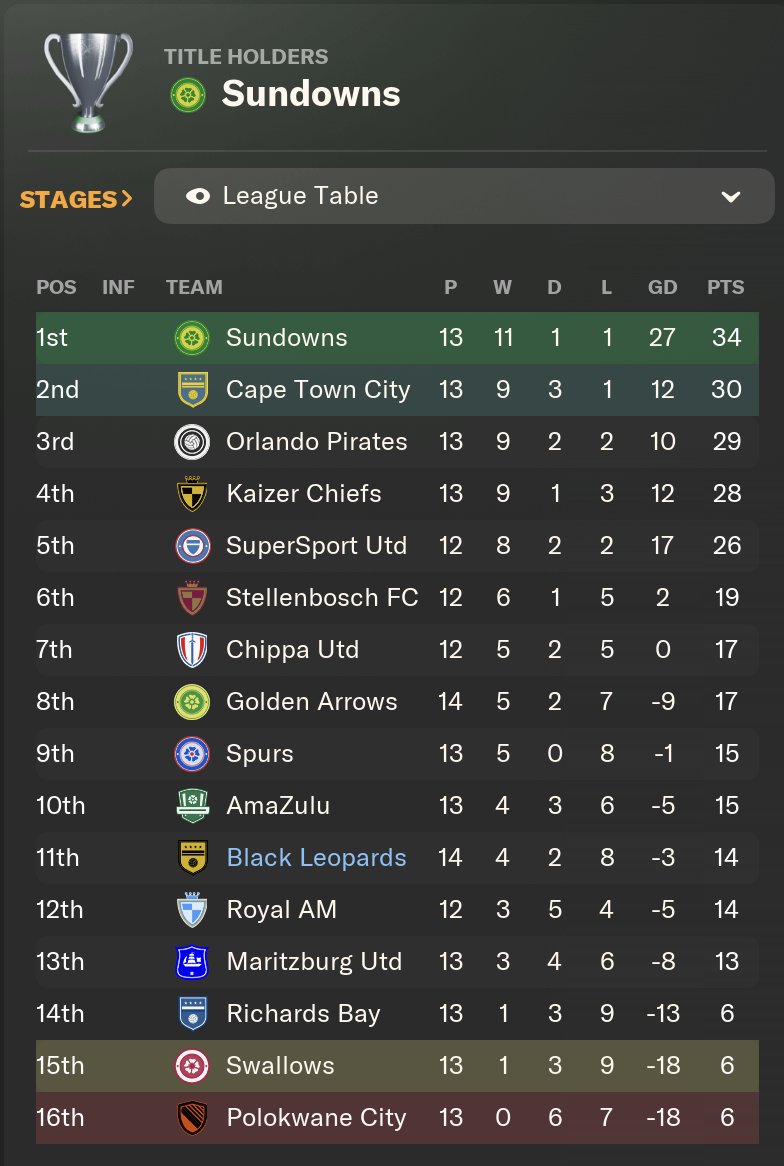
Task: Click SuperSport Utd club badge
Action: [192, 546]
